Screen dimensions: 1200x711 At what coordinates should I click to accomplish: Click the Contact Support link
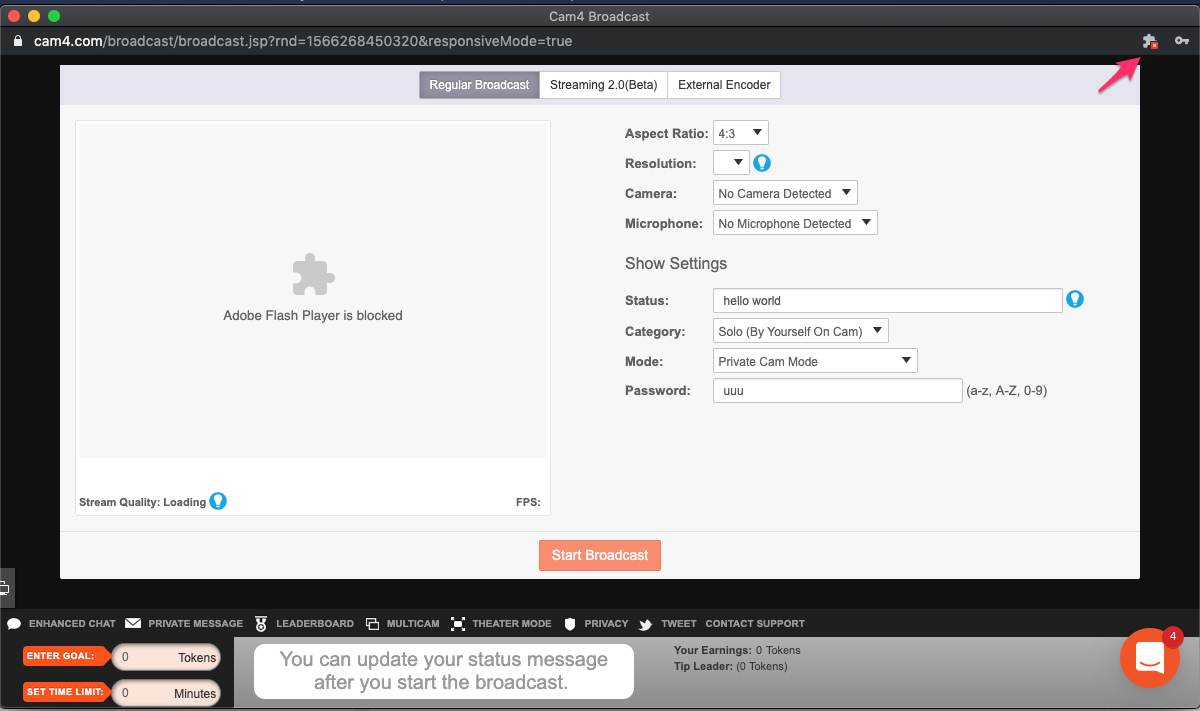click(x=754, y=623)
